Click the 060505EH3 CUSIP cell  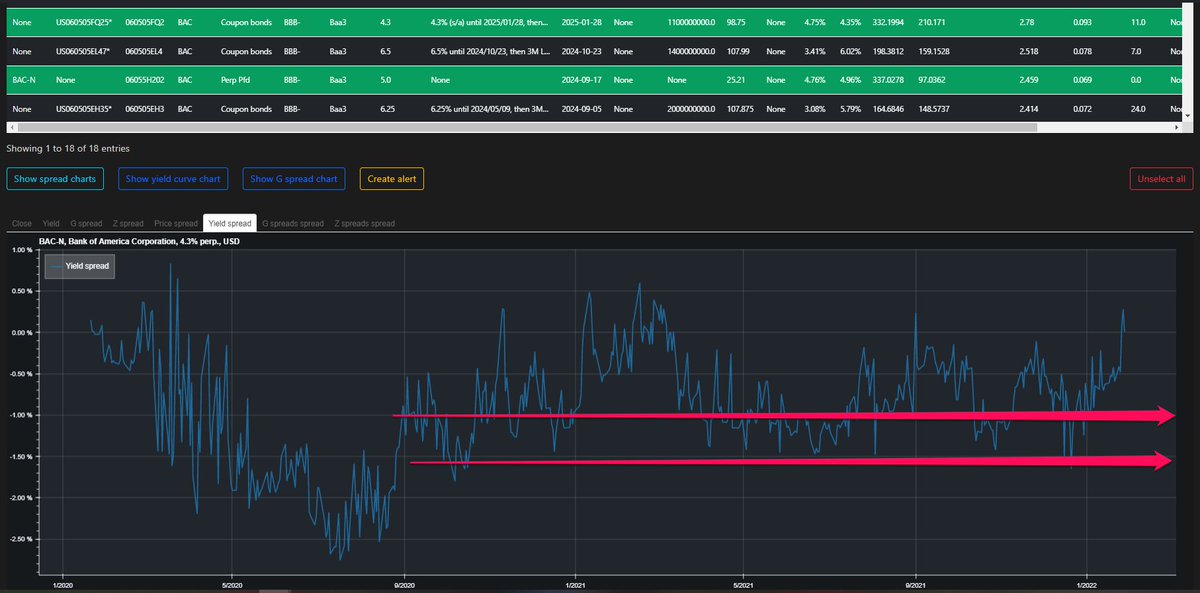[x=144, y=107]
